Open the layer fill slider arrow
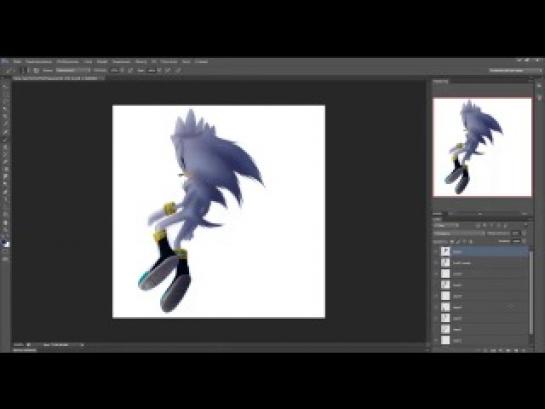545x409 pixels. pos(524,241)
